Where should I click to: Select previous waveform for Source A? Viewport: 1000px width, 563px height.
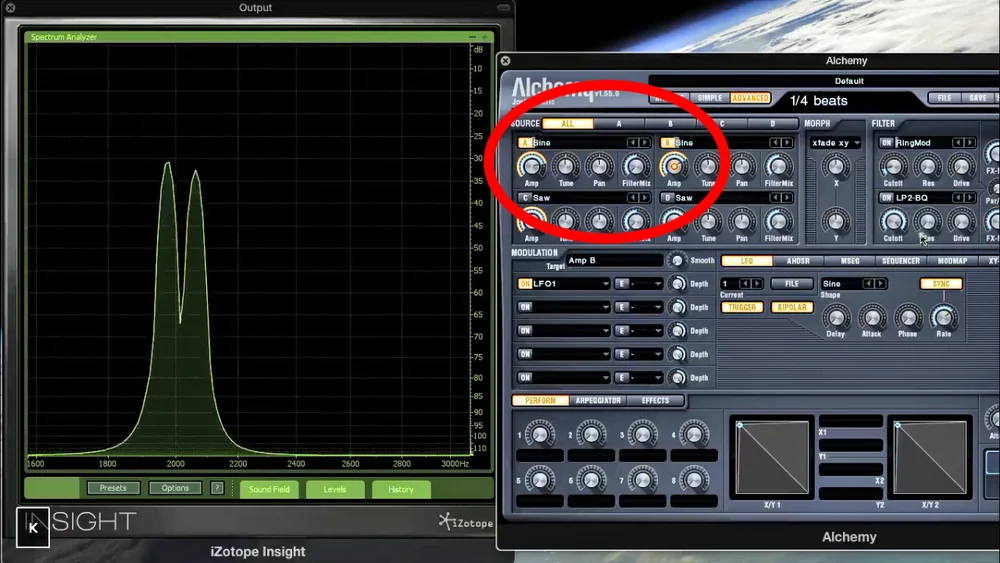click(632, 143)
